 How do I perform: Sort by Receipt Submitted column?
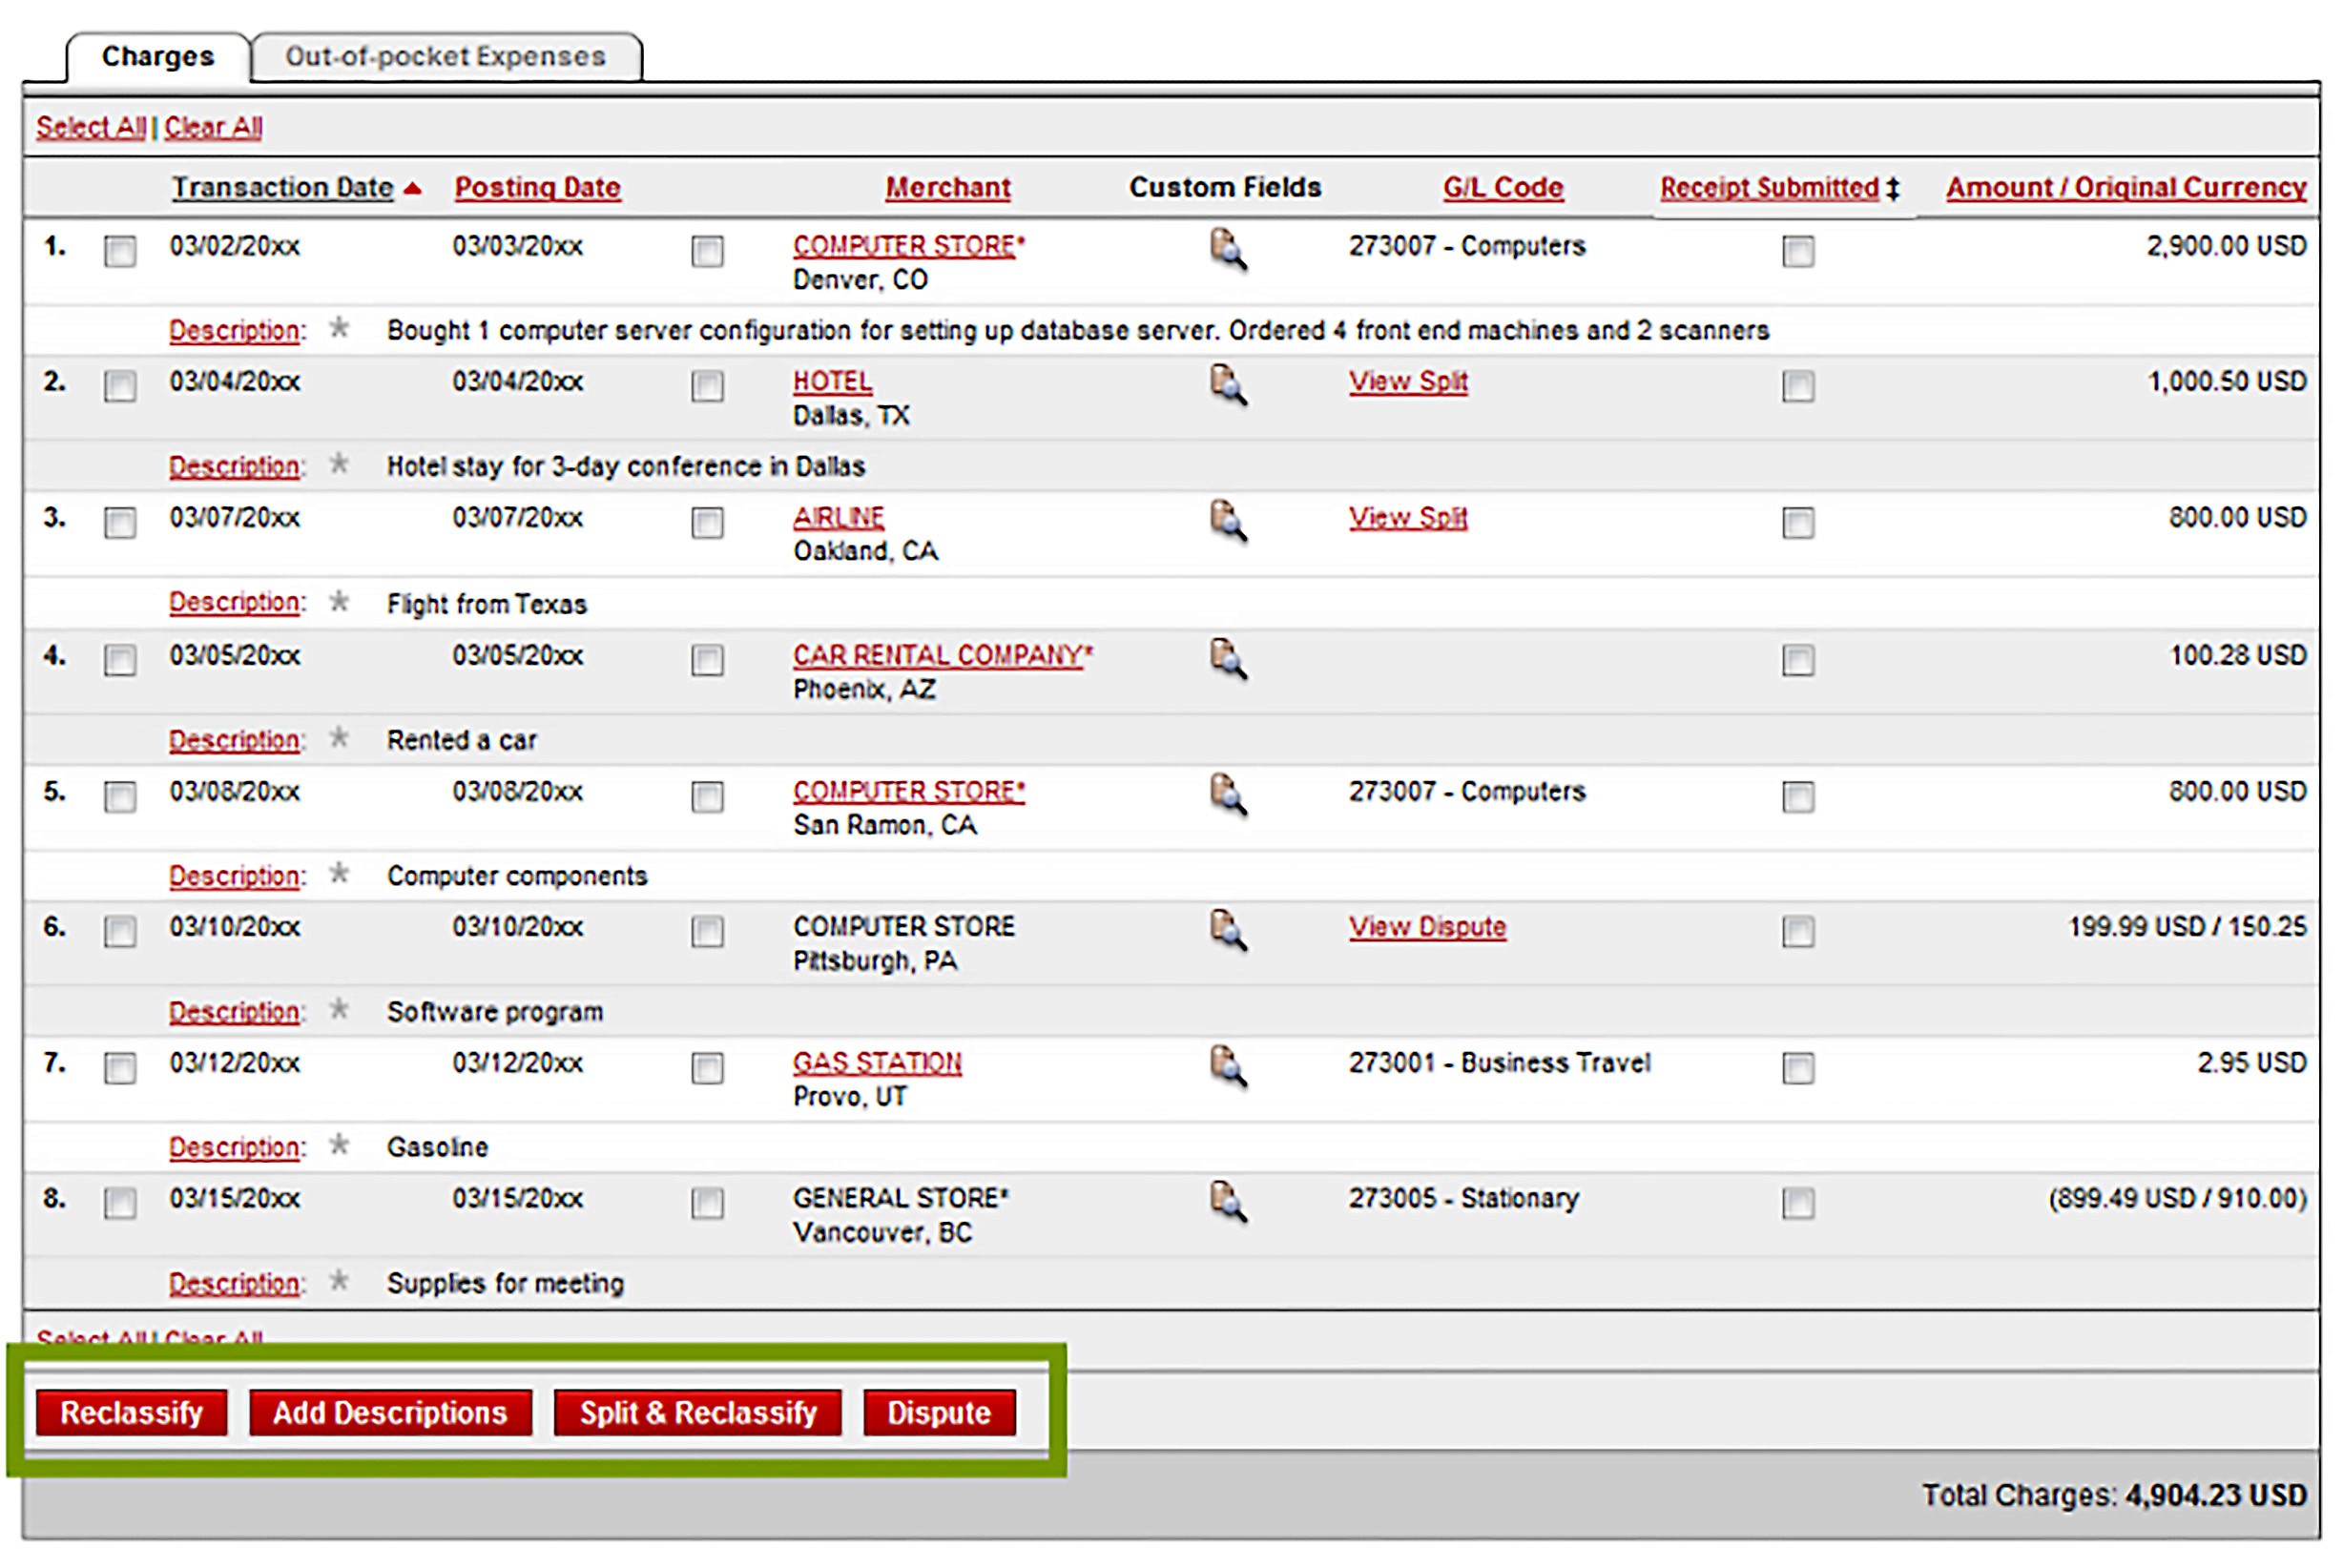(x=1769, y=188)
